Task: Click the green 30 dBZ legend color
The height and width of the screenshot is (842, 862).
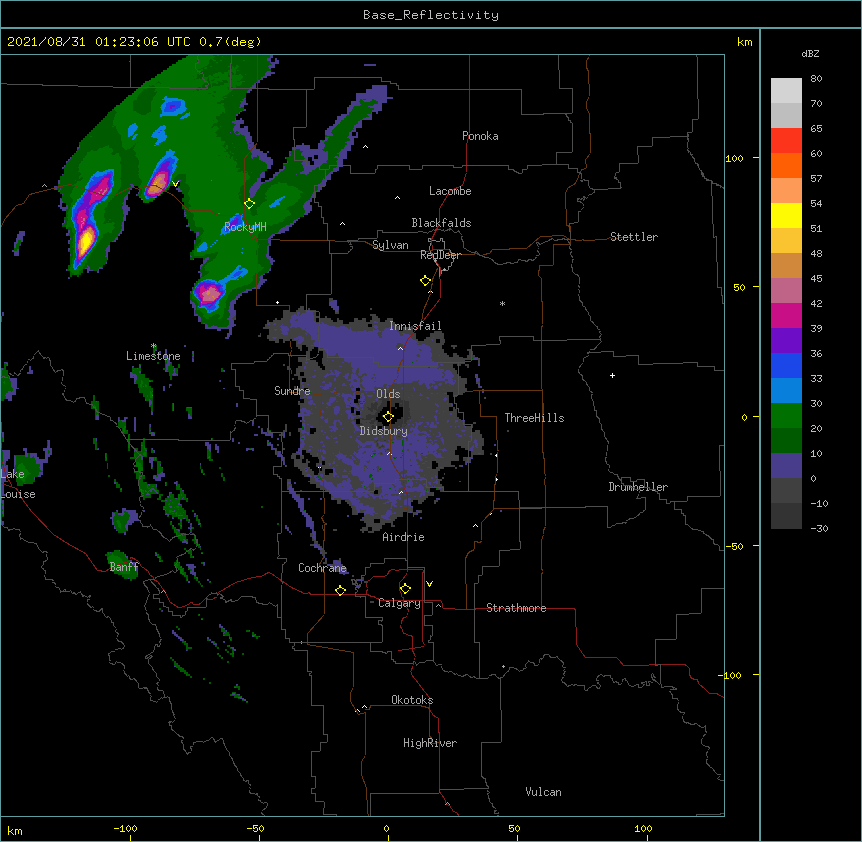Action: click(x=786, y=416)
